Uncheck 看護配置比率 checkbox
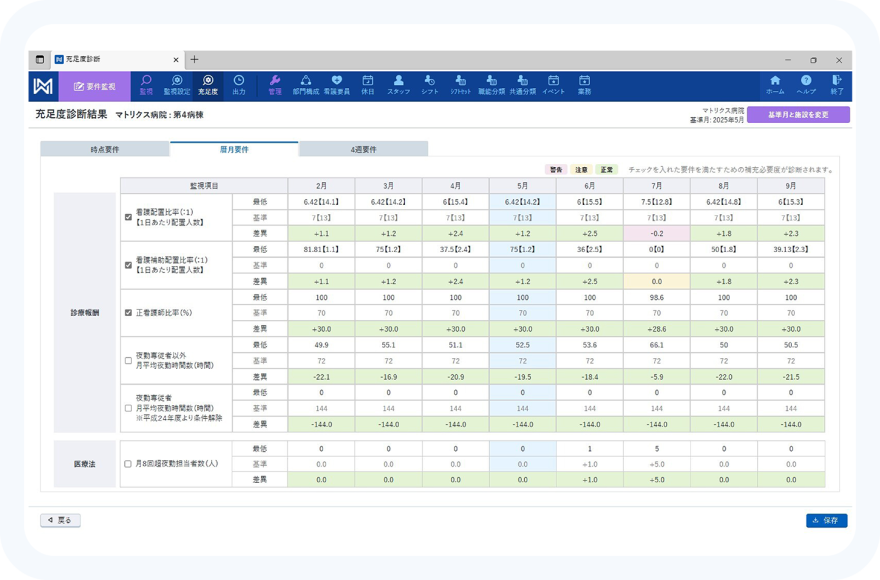The height and width of the screenshot is (580, 880). point(128,217)
